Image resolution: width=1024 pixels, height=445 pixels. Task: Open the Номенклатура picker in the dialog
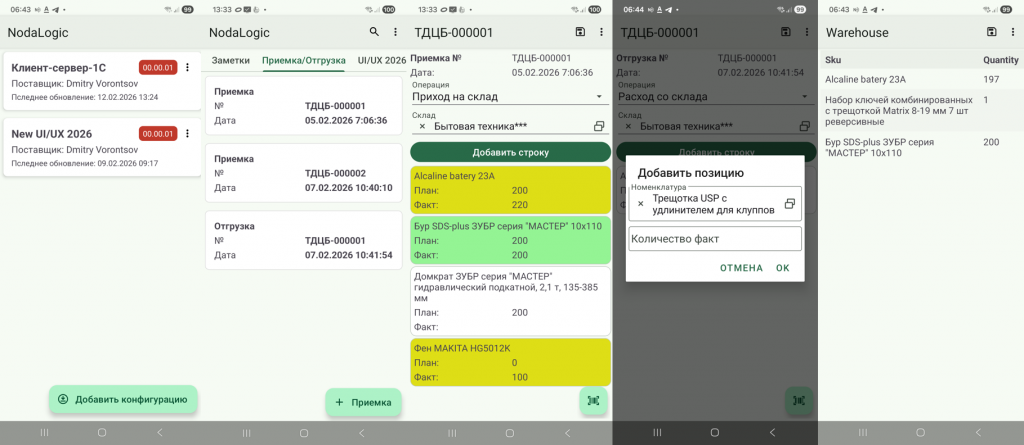(x=790, y=204)
